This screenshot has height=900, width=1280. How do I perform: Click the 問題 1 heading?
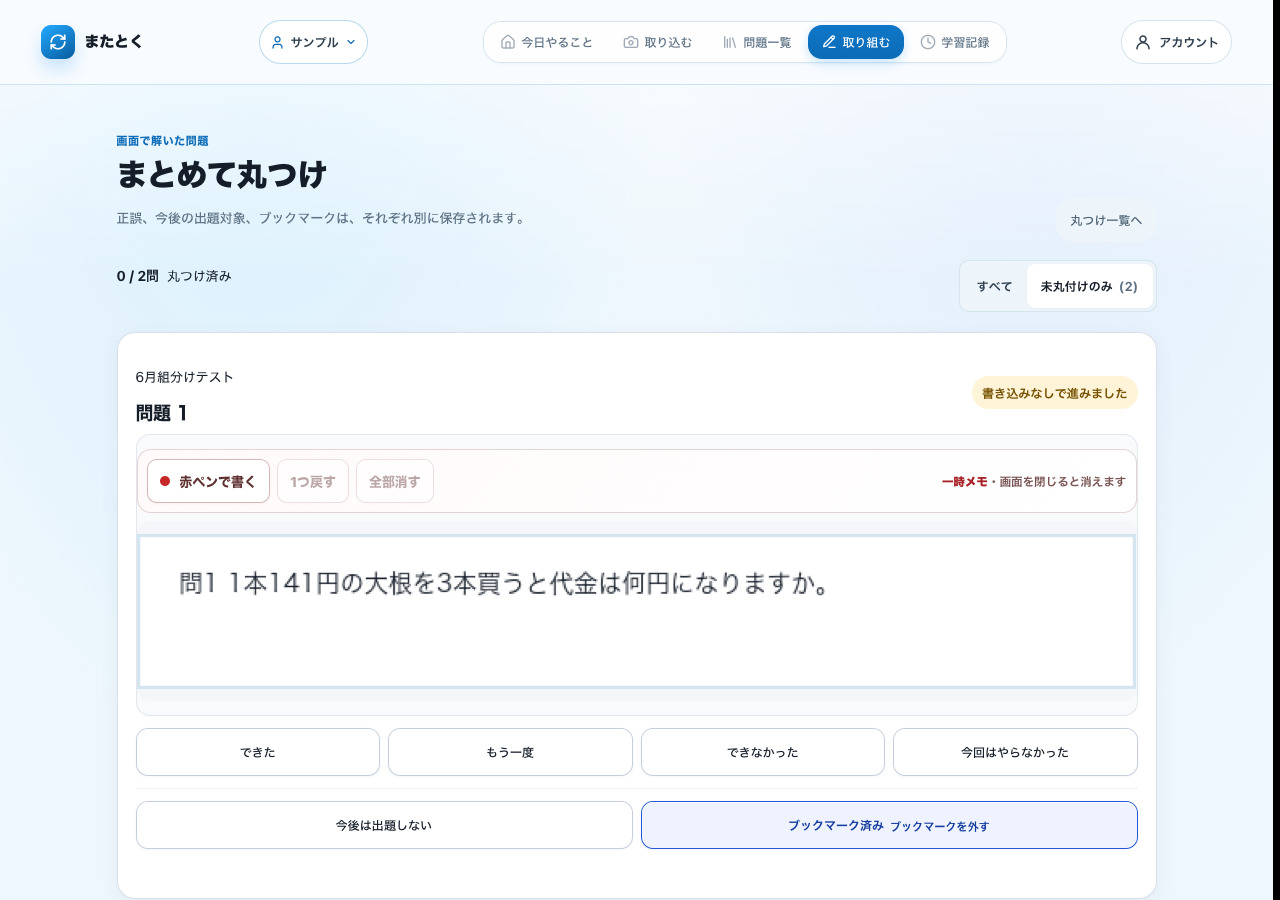162,413
